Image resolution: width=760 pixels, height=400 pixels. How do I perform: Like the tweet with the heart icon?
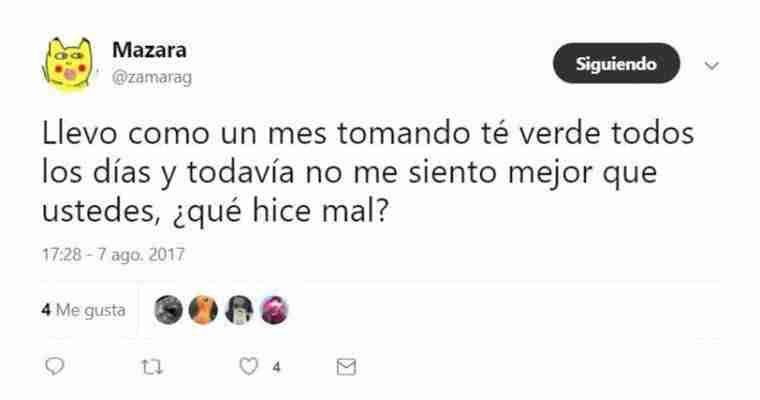point(249,367)
